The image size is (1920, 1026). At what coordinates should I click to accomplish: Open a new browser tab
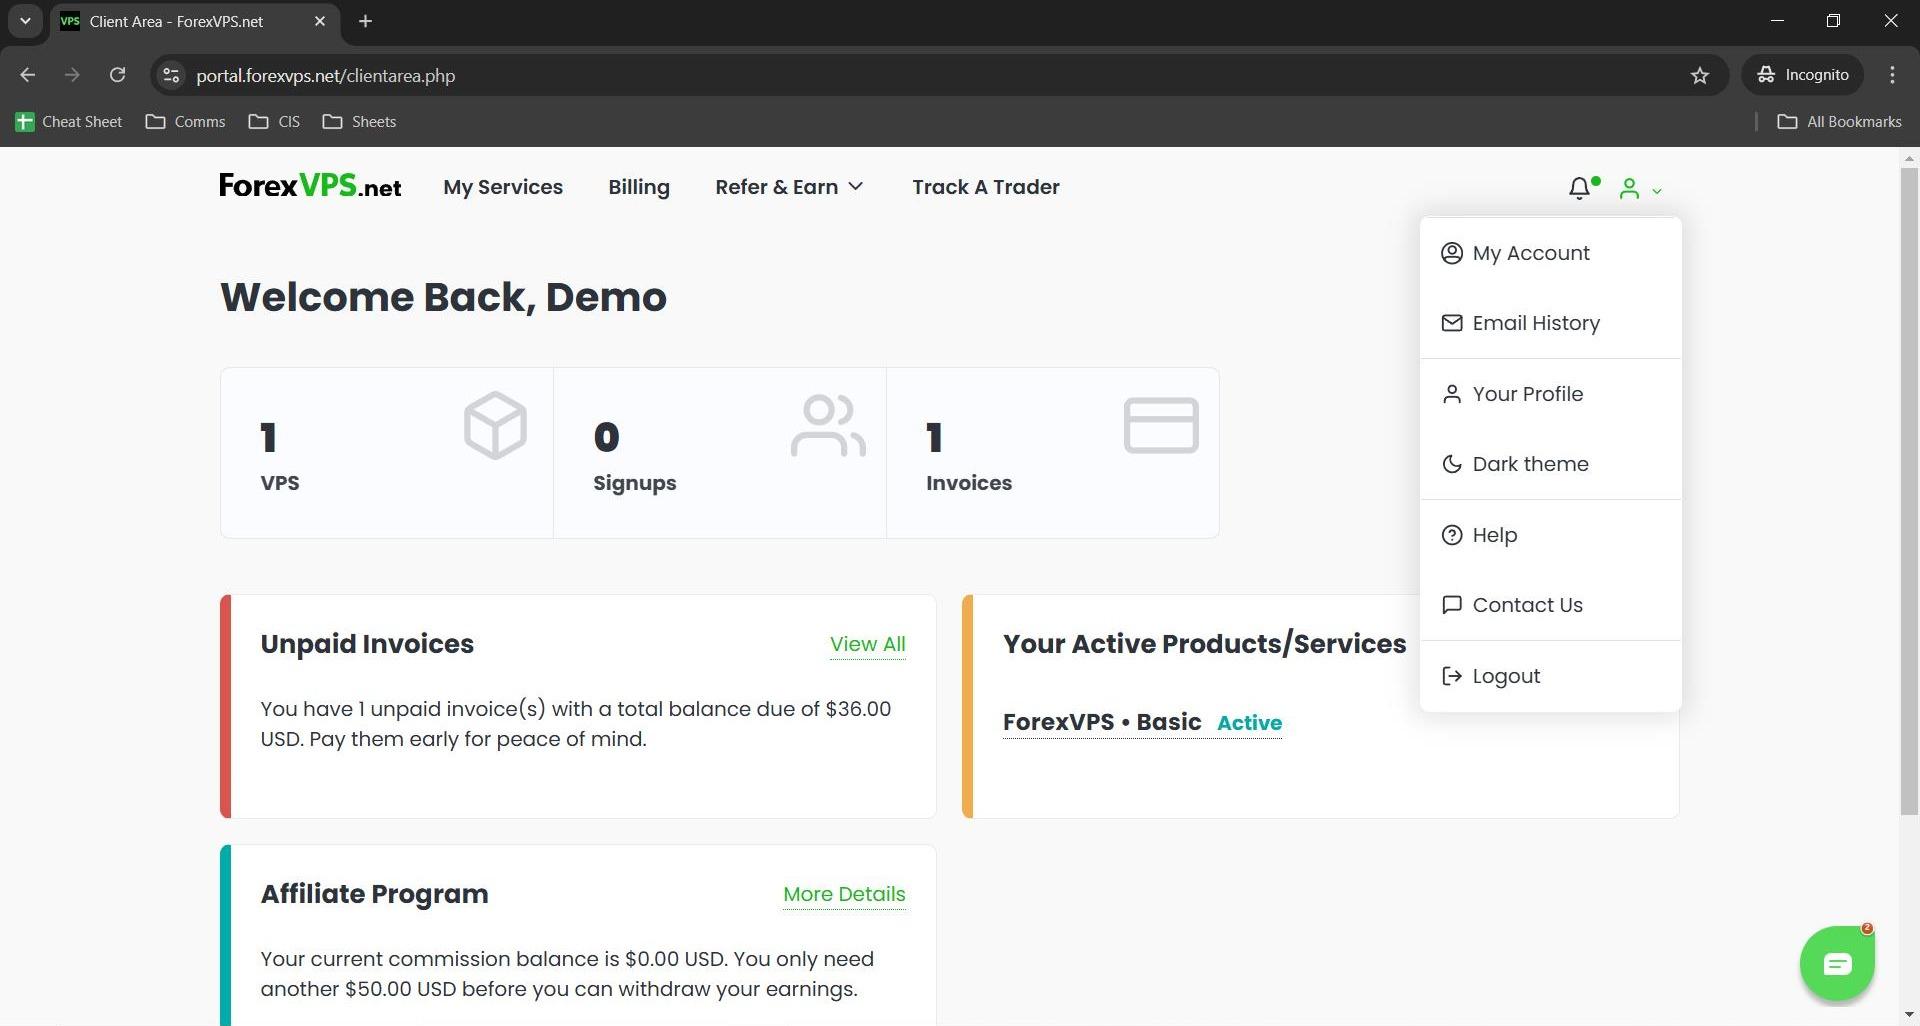click(365, 21)
